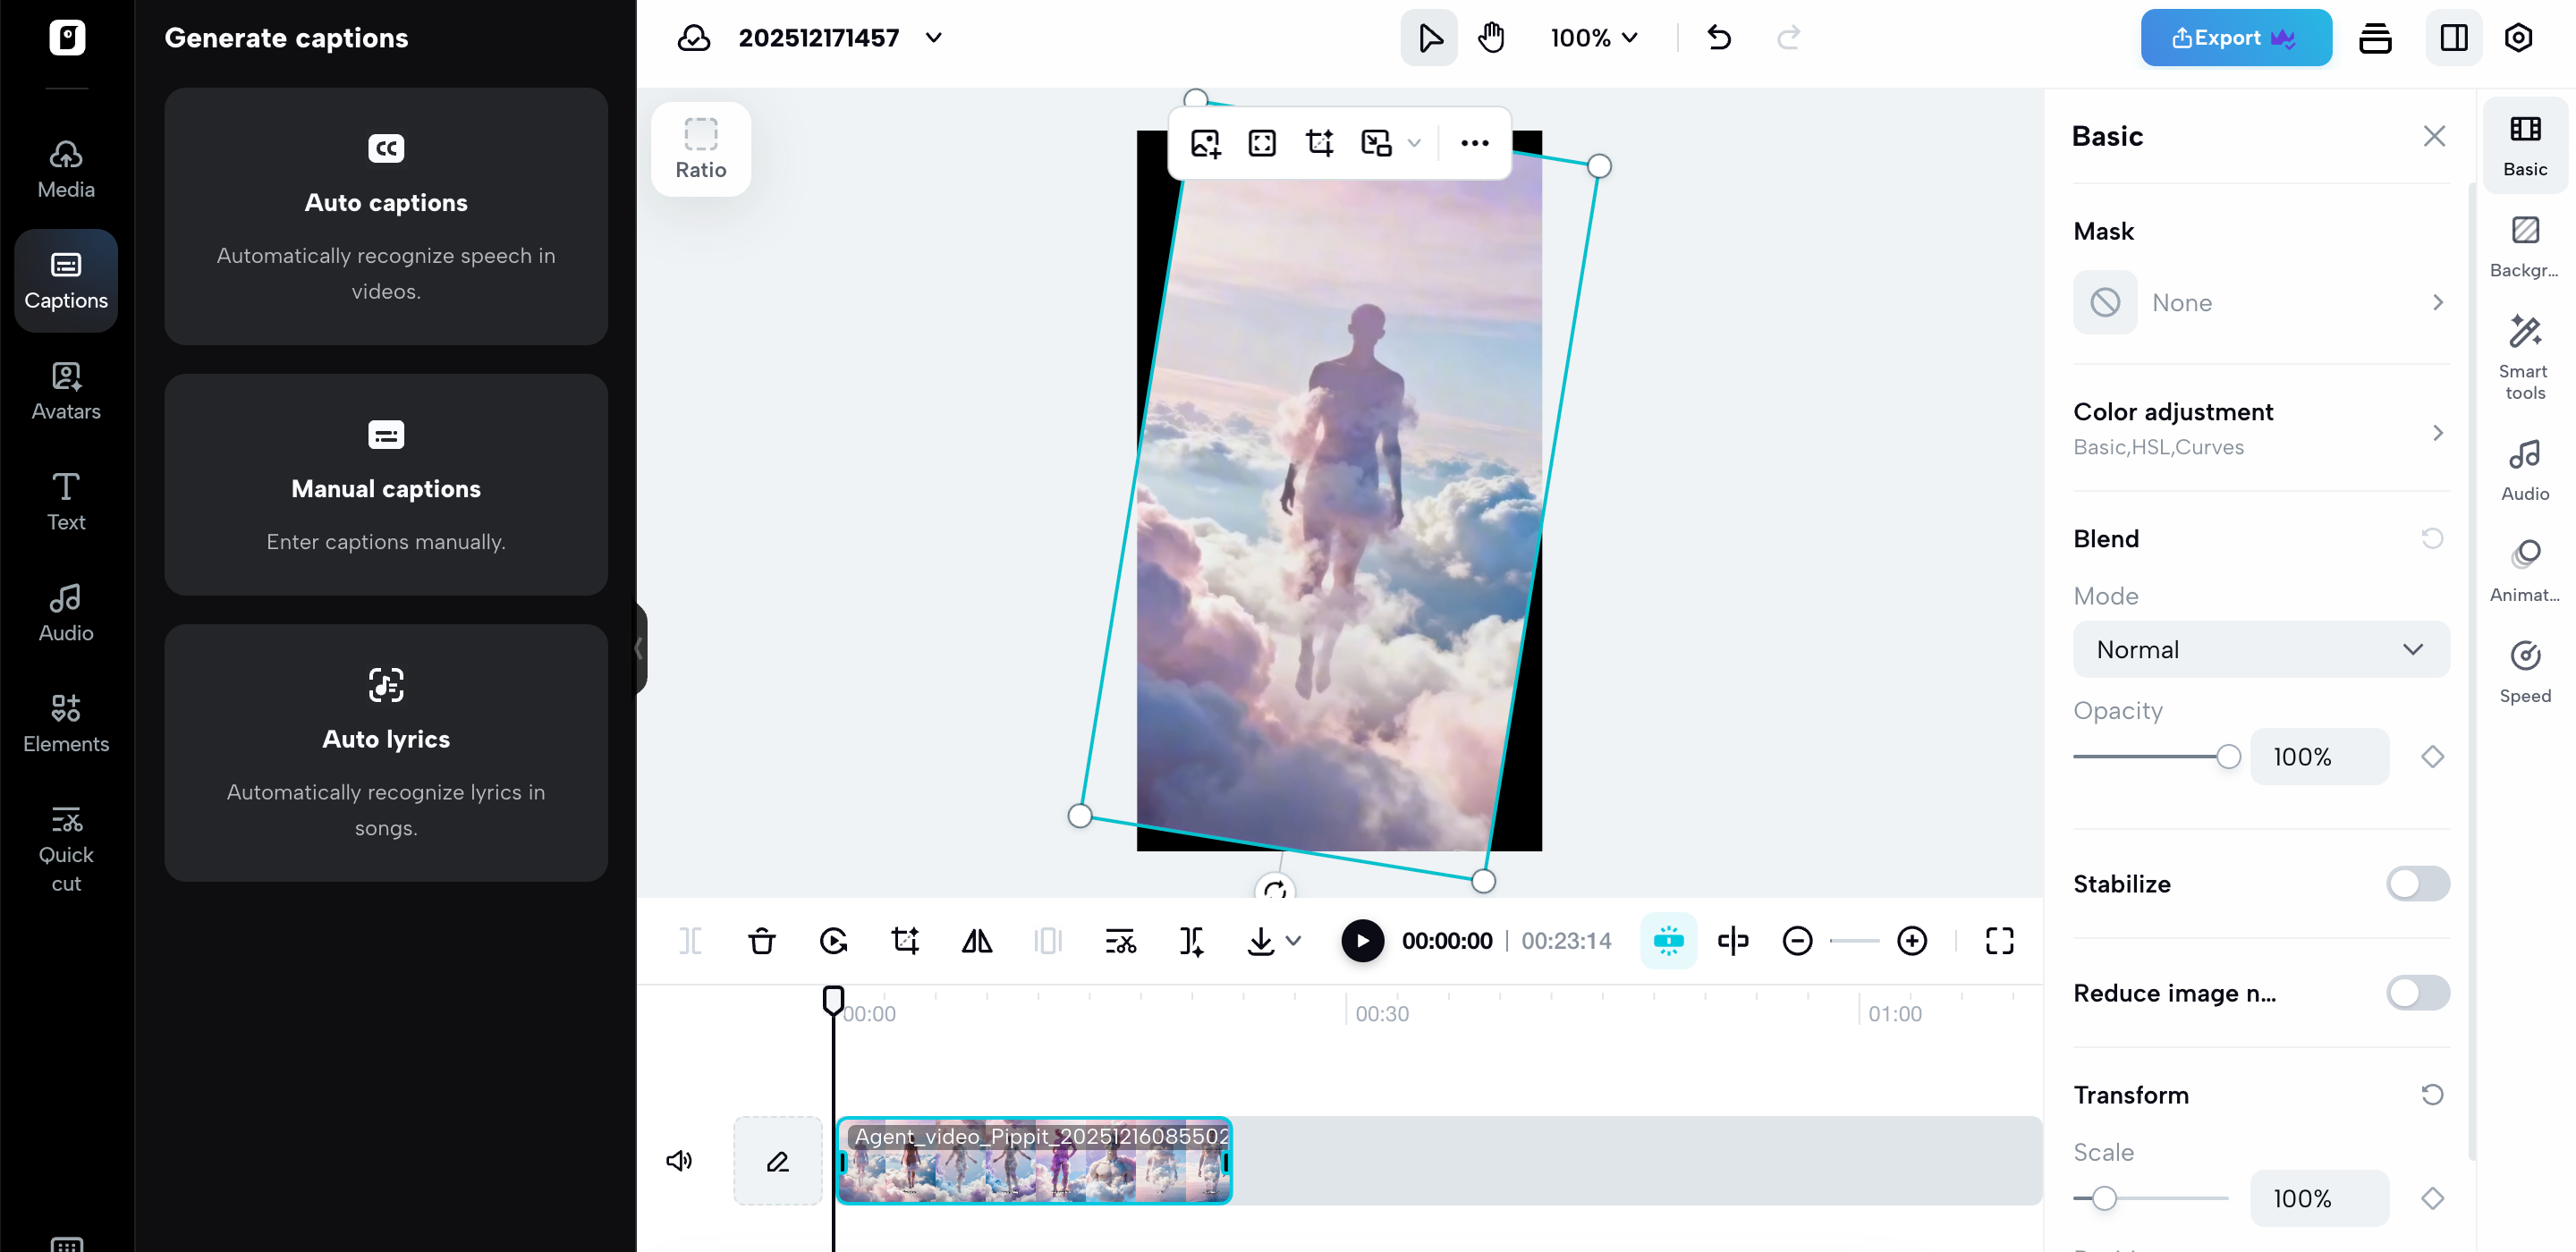Click the Export button
This screenshot has width=2576, height=1252.
click(x=2236, y=37)
